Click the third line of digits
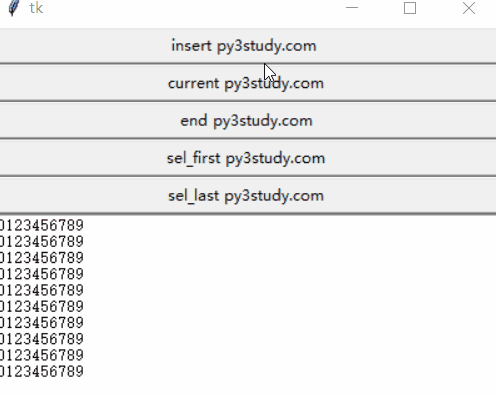Viewport: 496px width, 395px height. (x=42, y=258)
